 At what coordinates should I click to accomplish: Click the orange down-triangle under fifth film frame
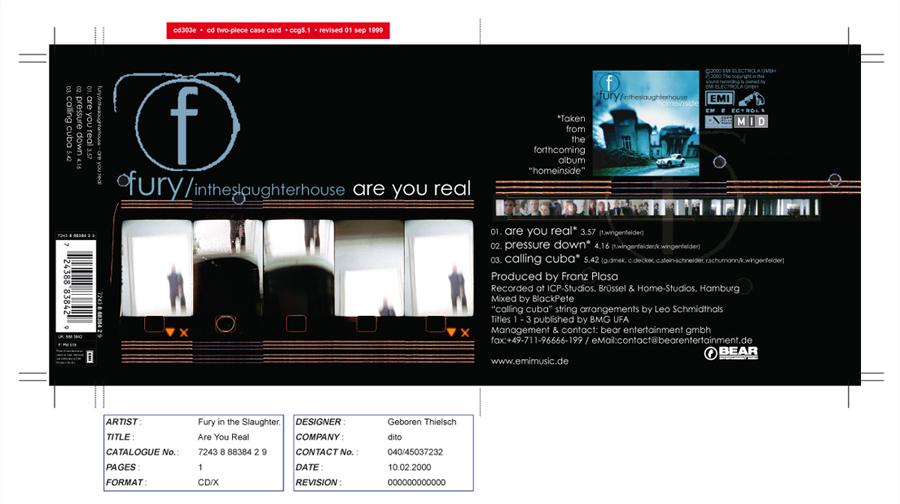tap(450, 332)
